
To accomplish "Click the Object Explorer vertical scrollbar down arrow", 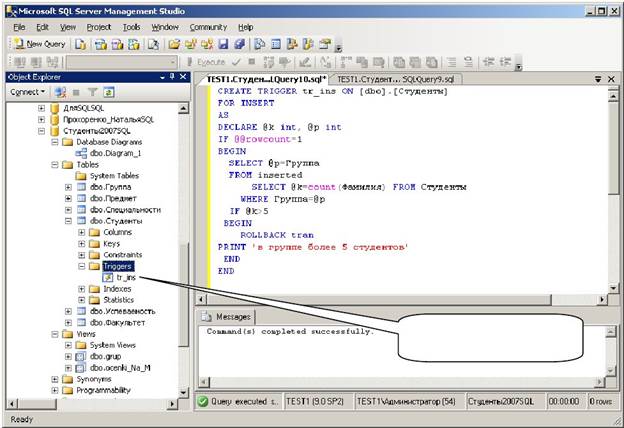I will [x=183, y=392].
